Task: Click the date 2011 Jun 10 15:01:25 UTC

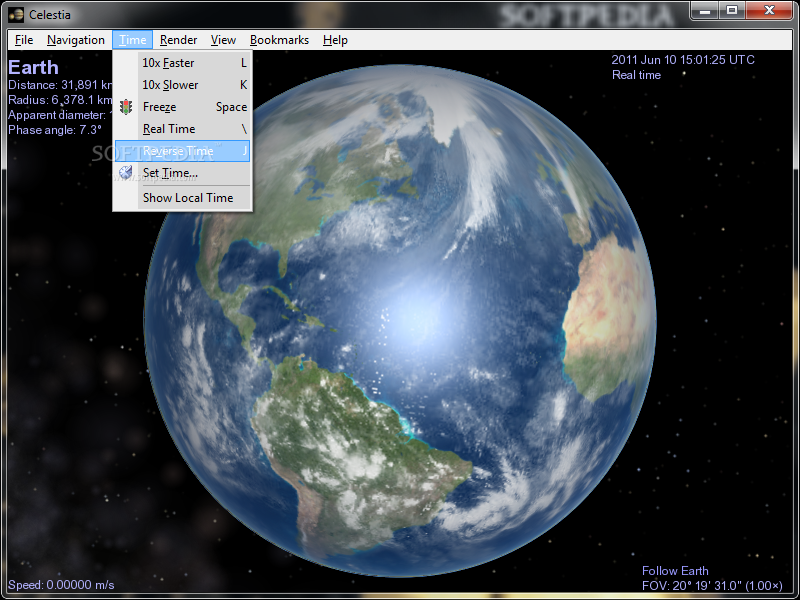Action: [683, 60]
